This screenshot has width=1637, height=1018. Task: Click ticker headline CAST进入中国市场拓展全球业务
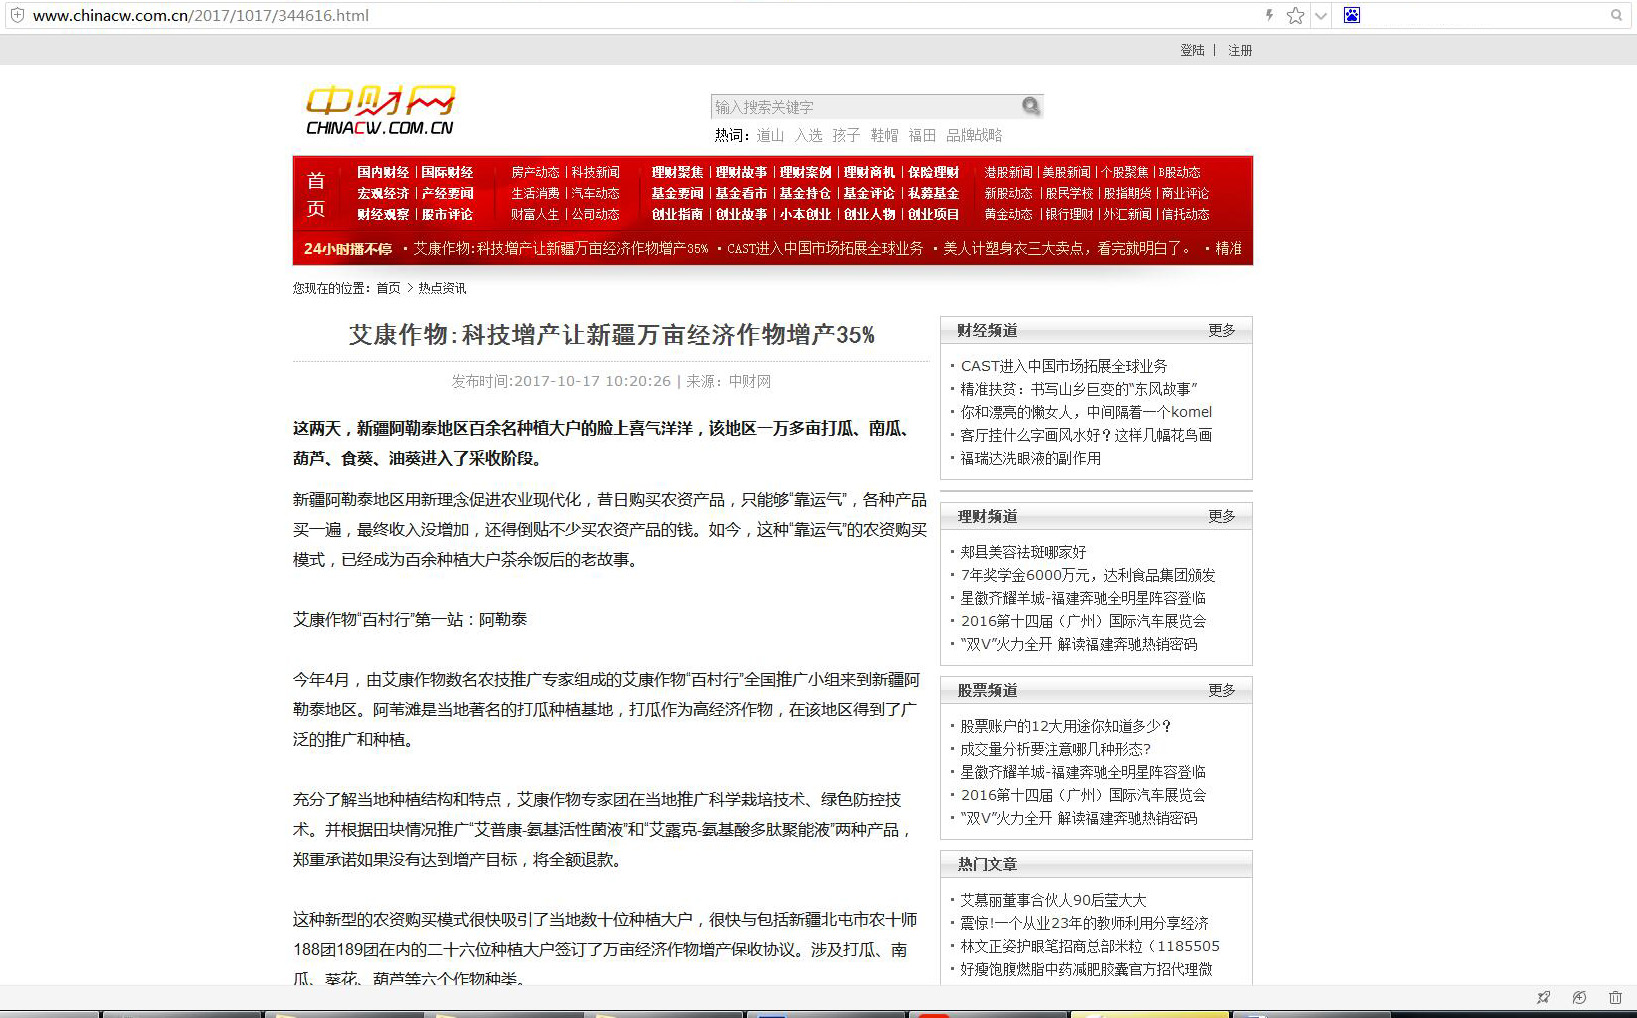tap(825, 248)
